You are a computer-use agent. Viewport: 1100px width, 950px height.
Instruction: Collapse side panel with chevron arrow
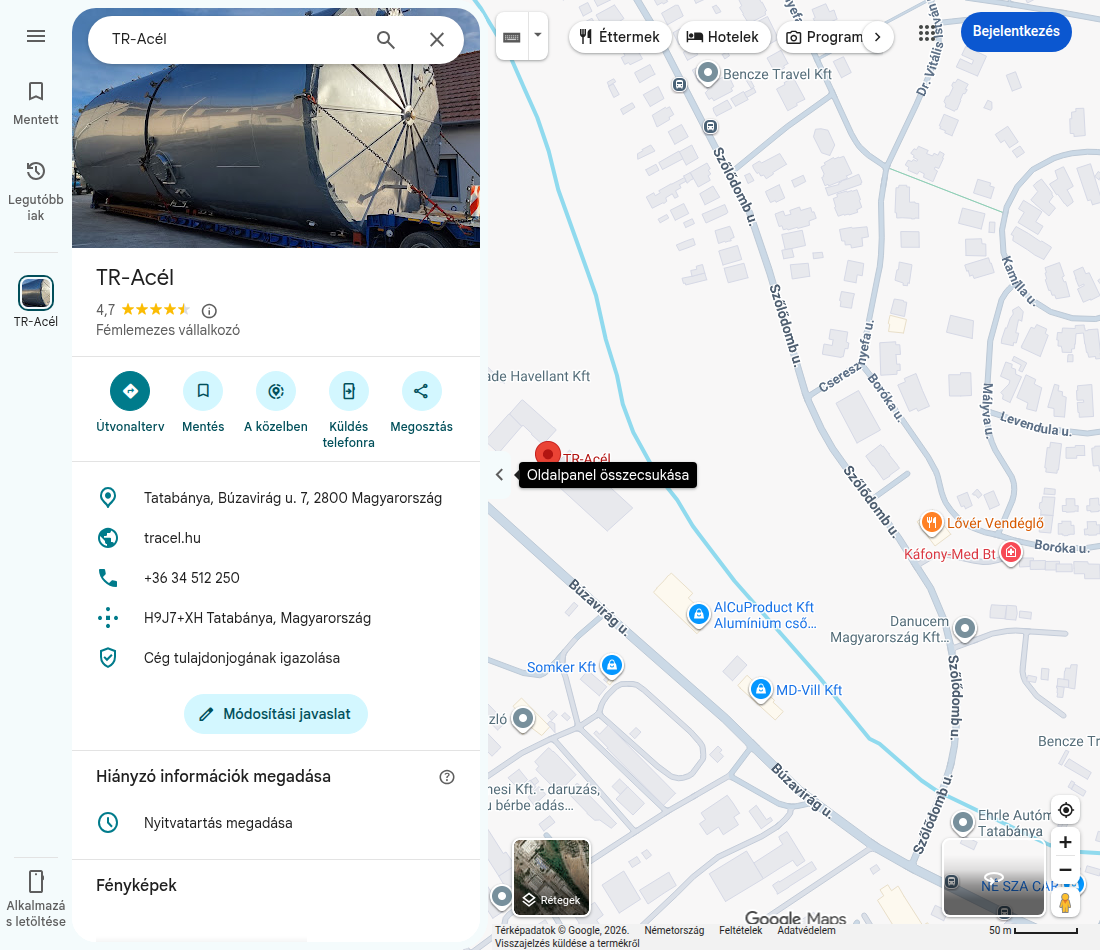pos(499,474)
